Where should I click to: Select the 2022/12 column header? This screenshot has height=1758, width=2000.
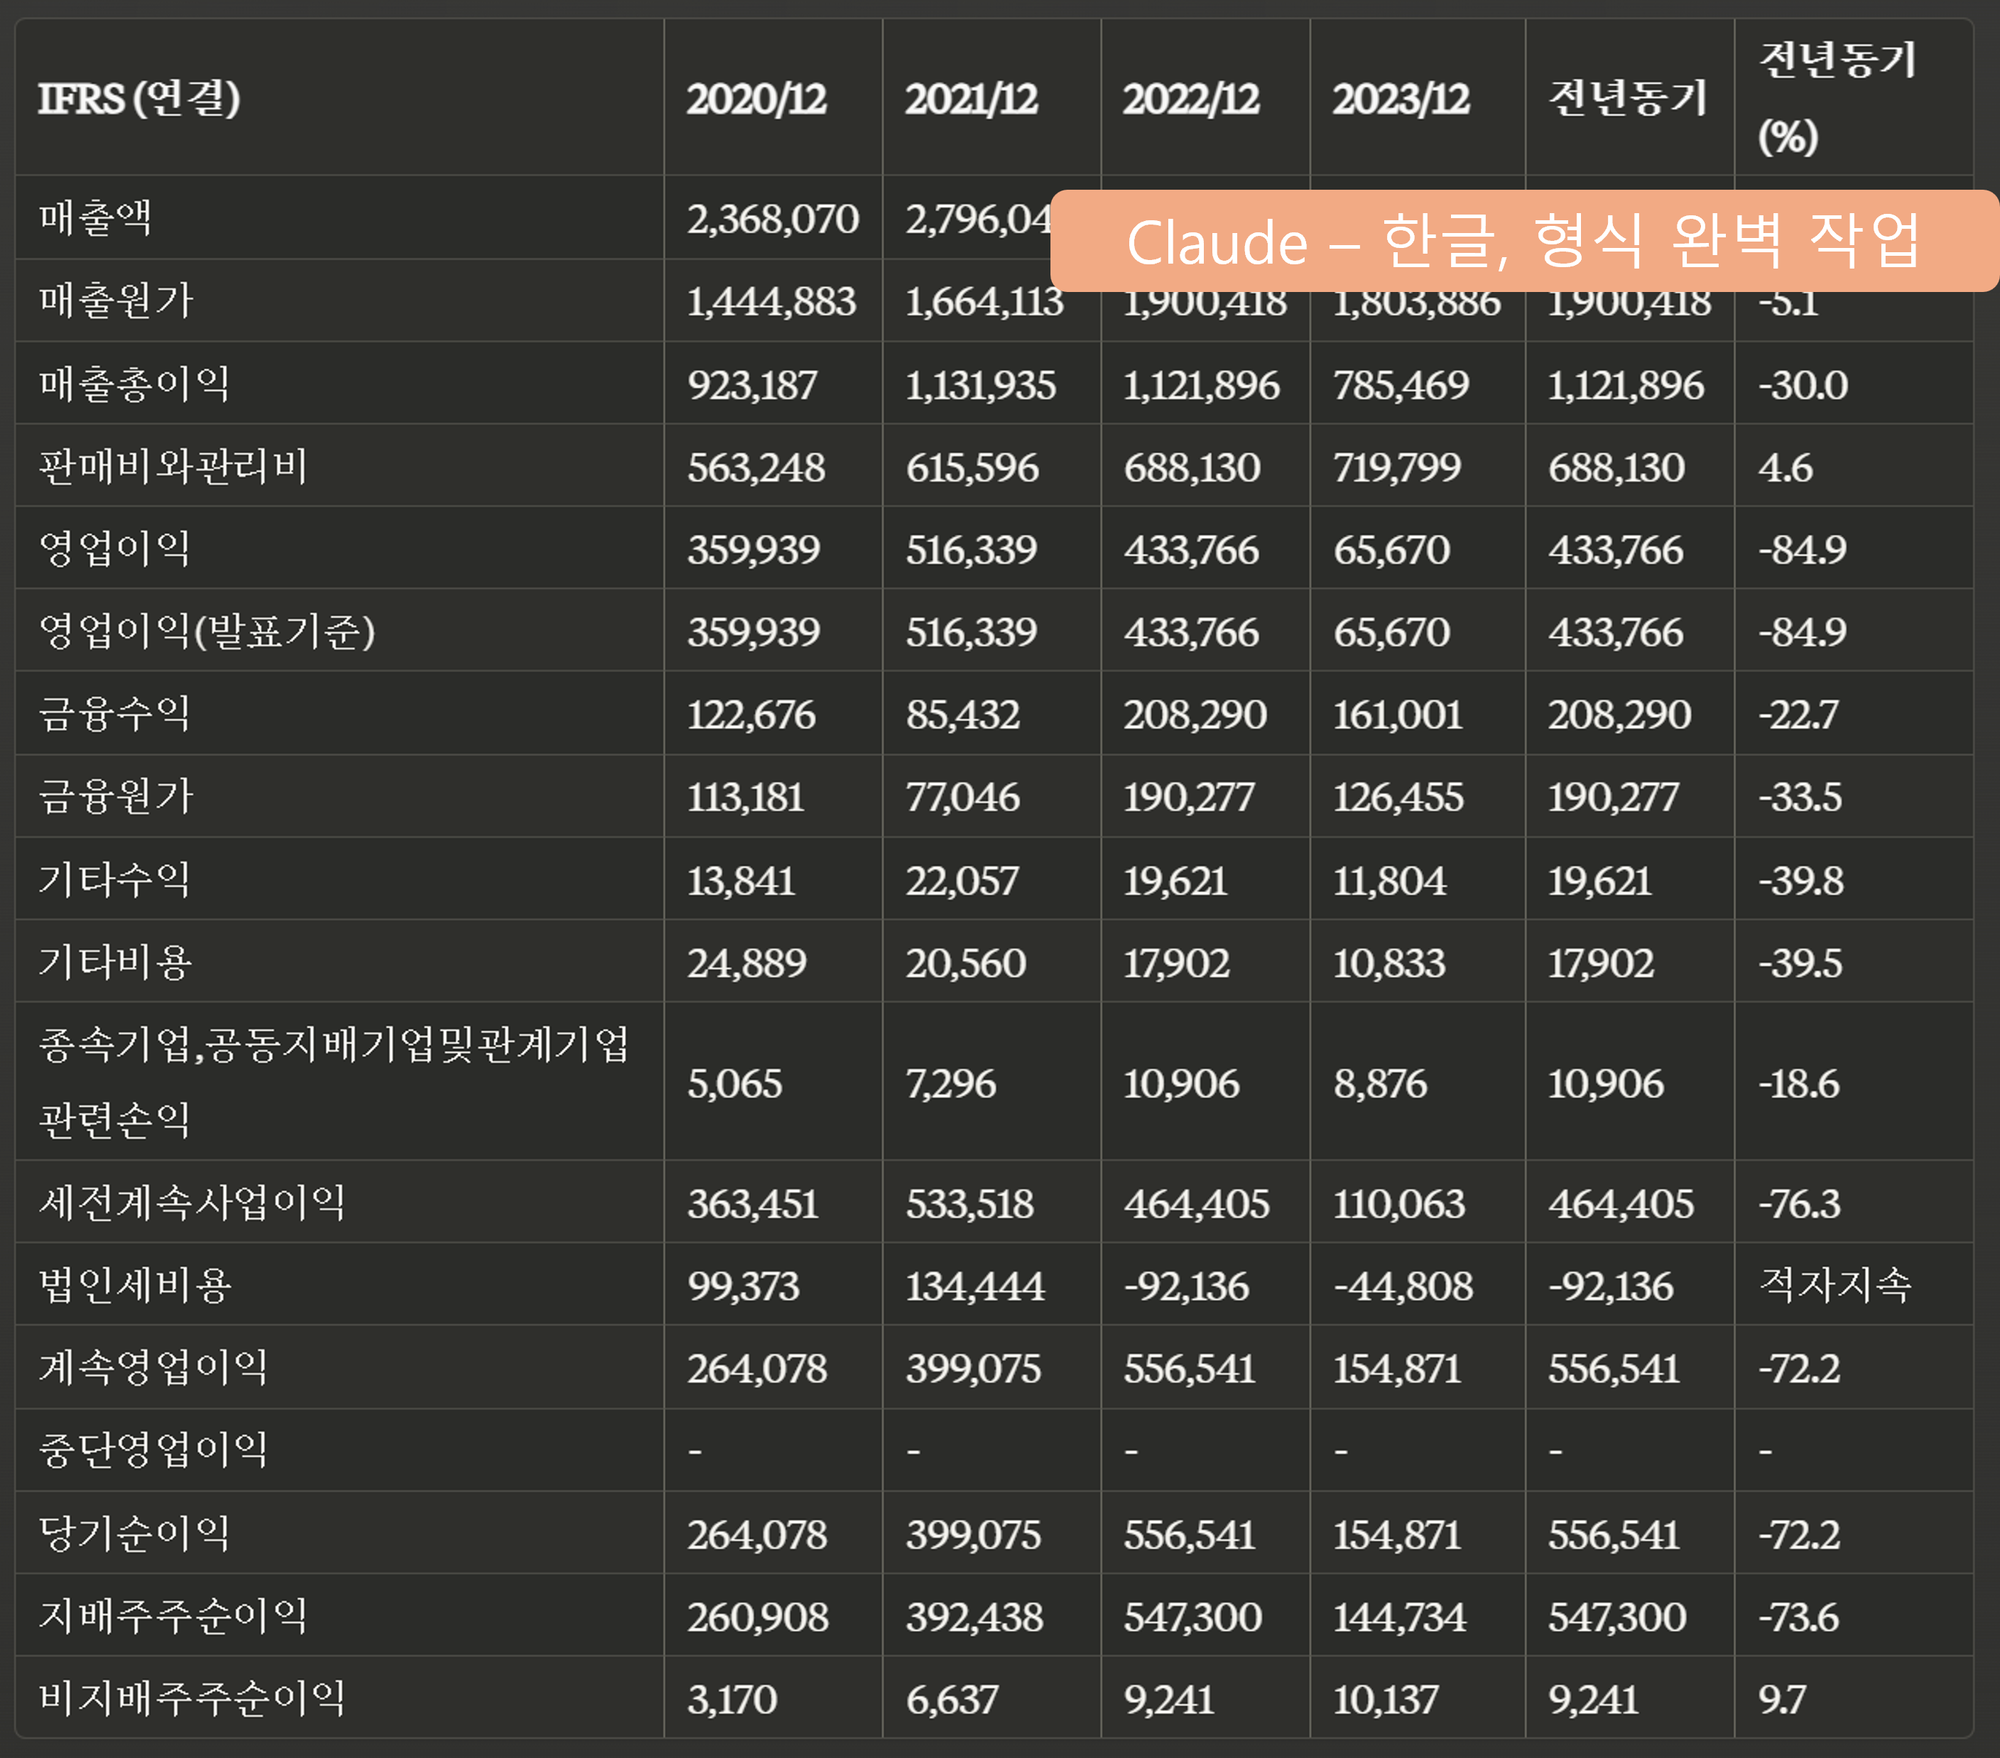tap(1190, 99)
